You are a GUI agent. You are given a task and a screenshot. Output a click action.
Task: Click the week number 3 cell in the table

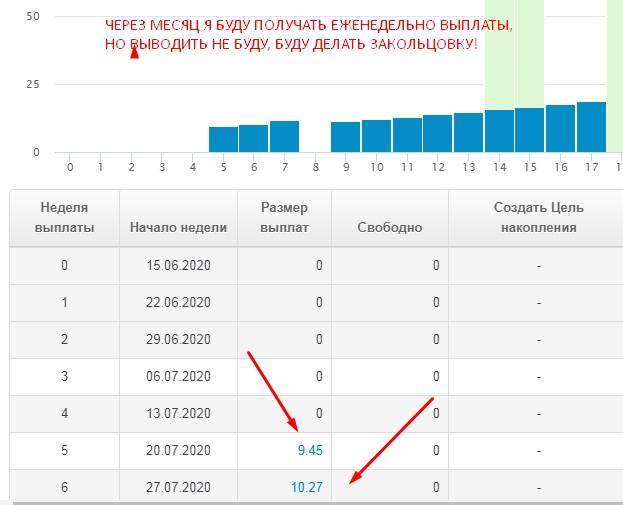click(64, 376)
